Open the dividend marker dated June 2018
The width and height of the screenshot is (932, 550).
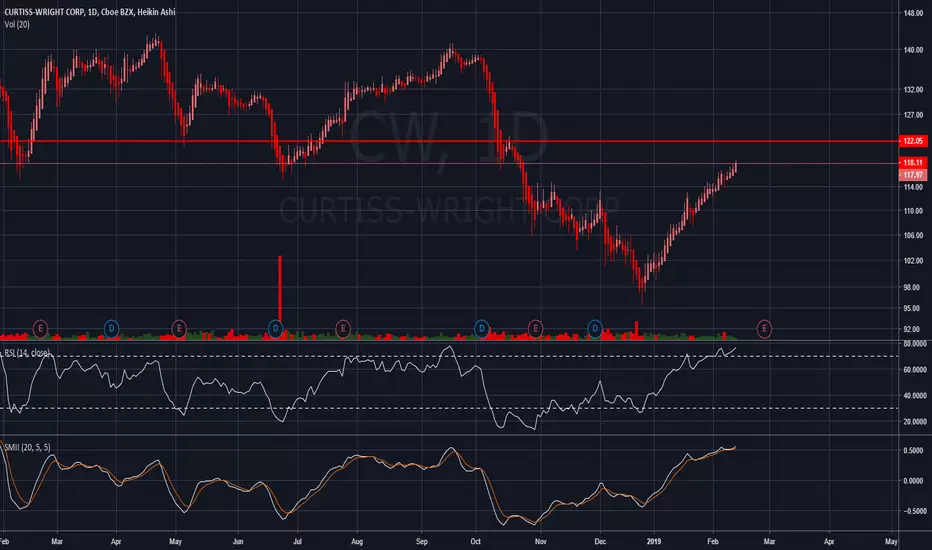[x=275, y=328]
